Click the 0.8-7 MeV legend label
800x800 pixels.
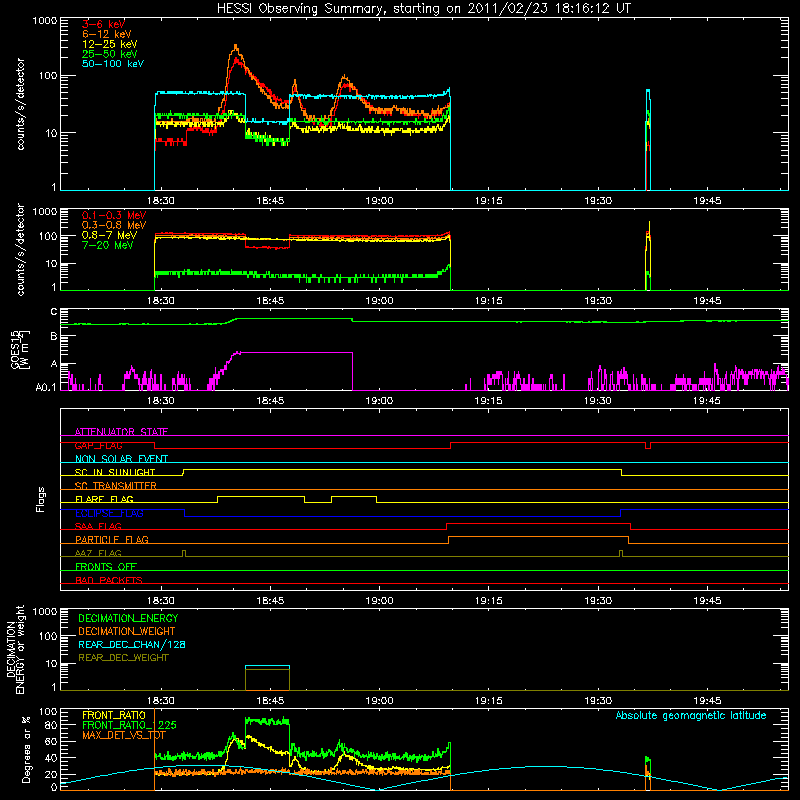coord(109,235)
